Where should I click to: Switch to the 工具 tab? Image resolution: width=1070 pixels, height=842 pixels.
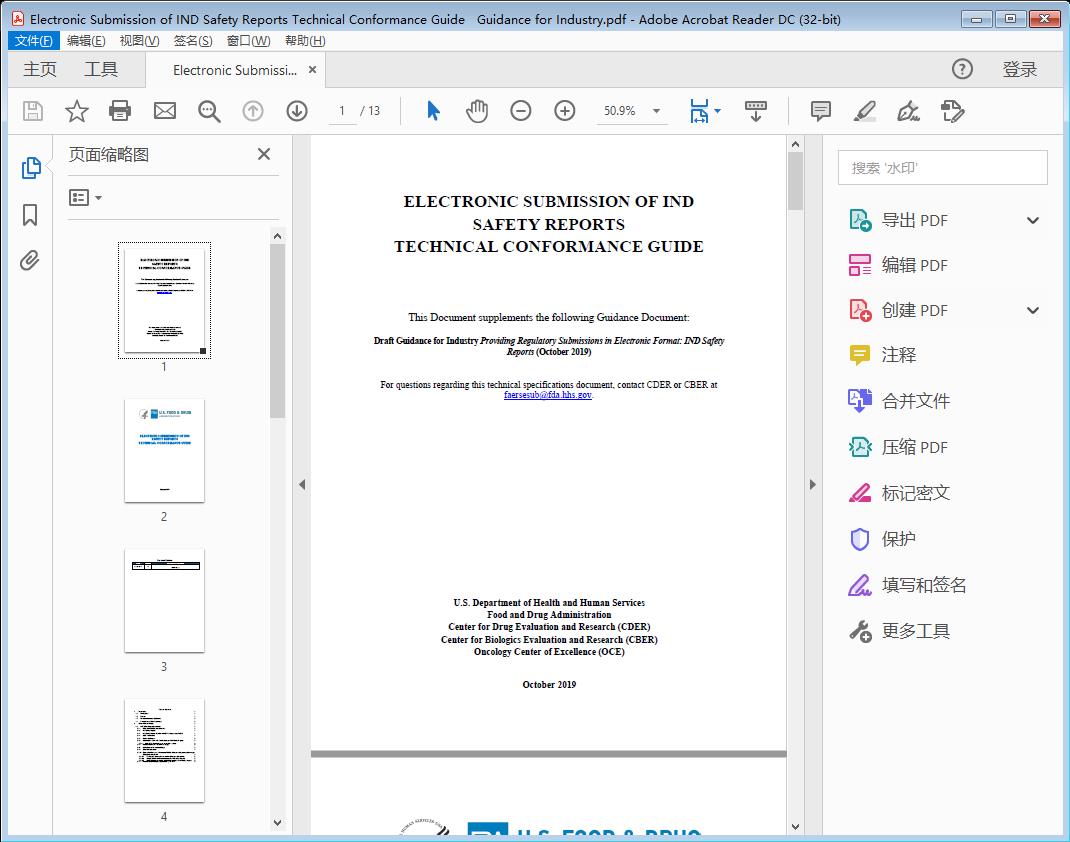pos(101,69)
